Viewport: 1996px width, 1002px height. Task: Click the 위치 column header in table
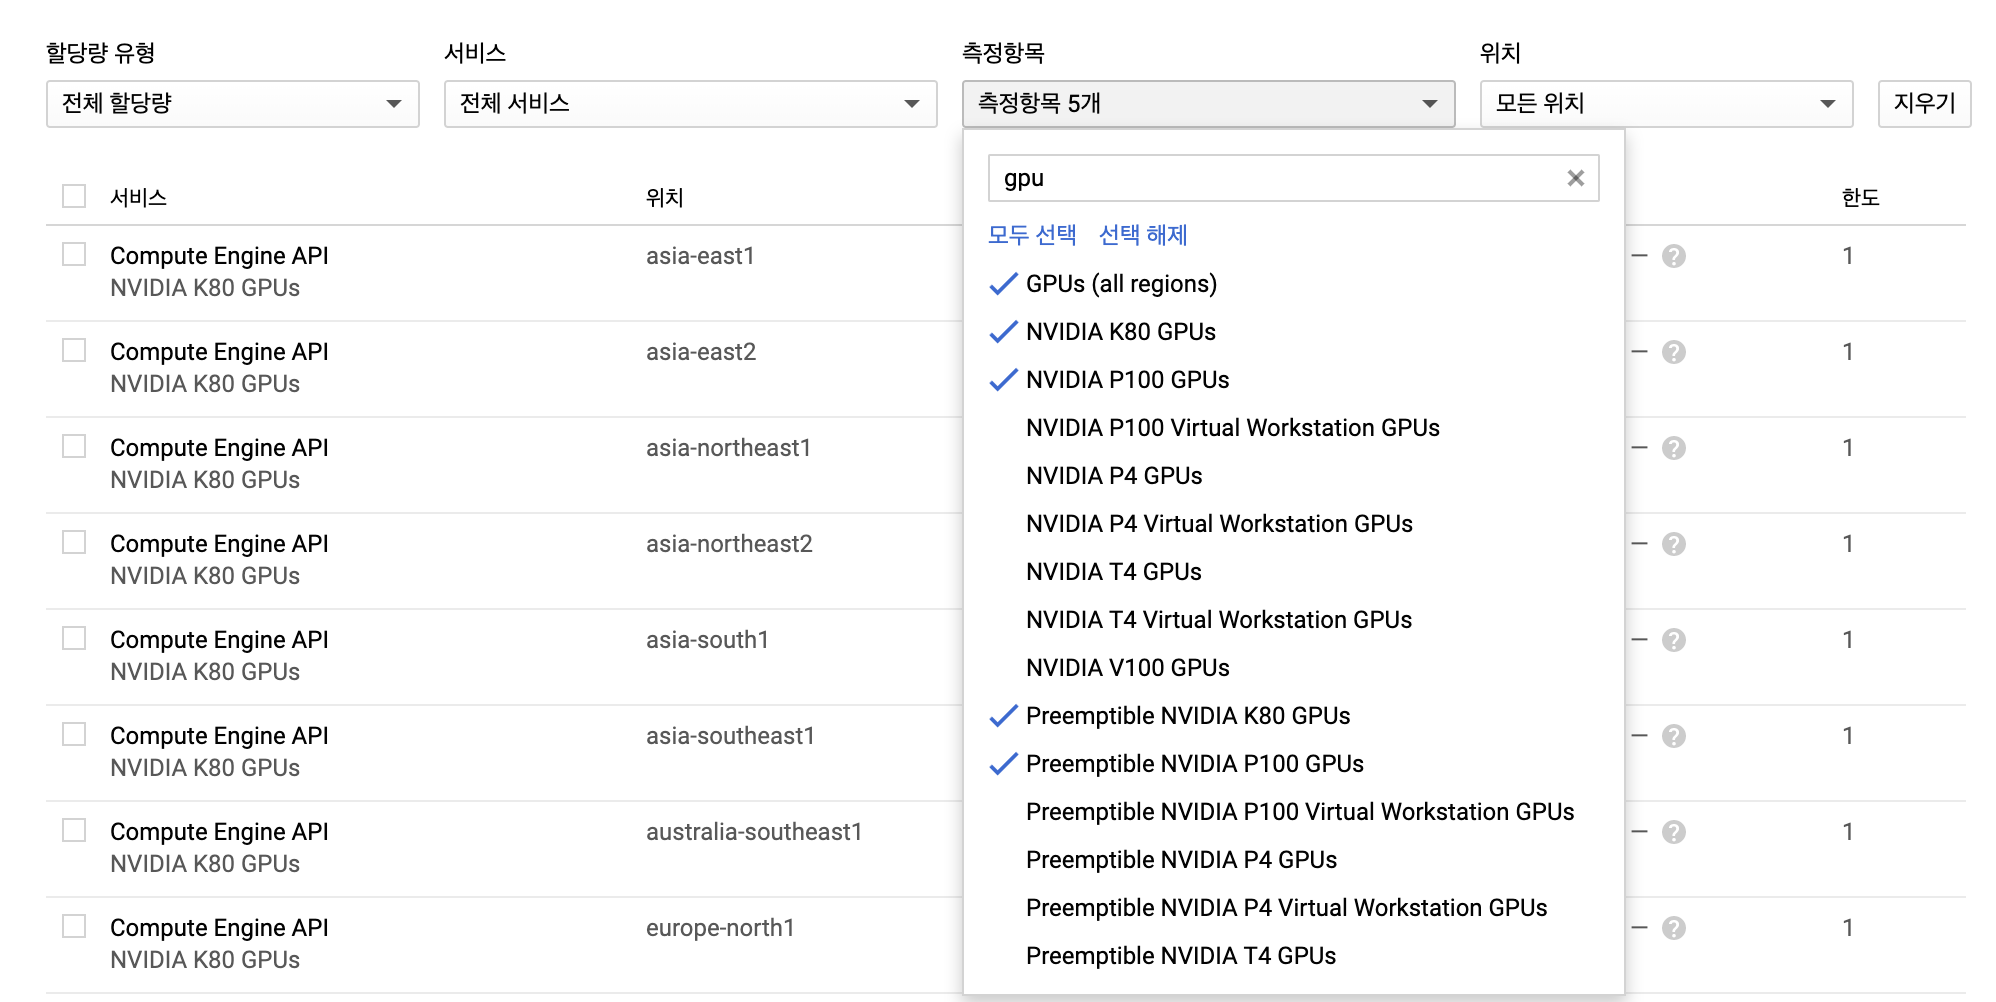(x=664, y=197)
